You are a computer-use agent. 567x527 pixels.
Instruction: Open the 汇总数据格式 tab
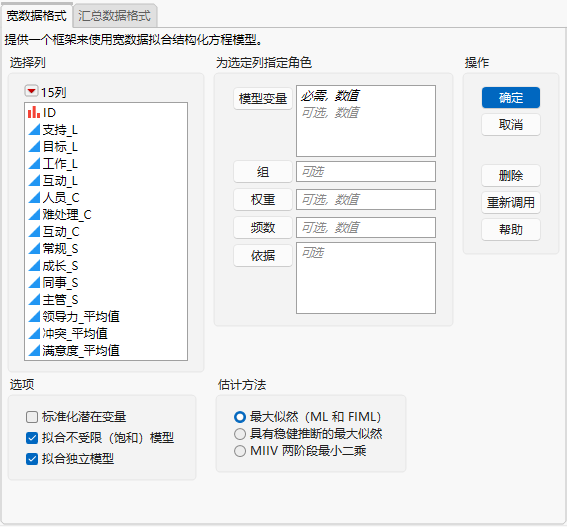[114, 16]
